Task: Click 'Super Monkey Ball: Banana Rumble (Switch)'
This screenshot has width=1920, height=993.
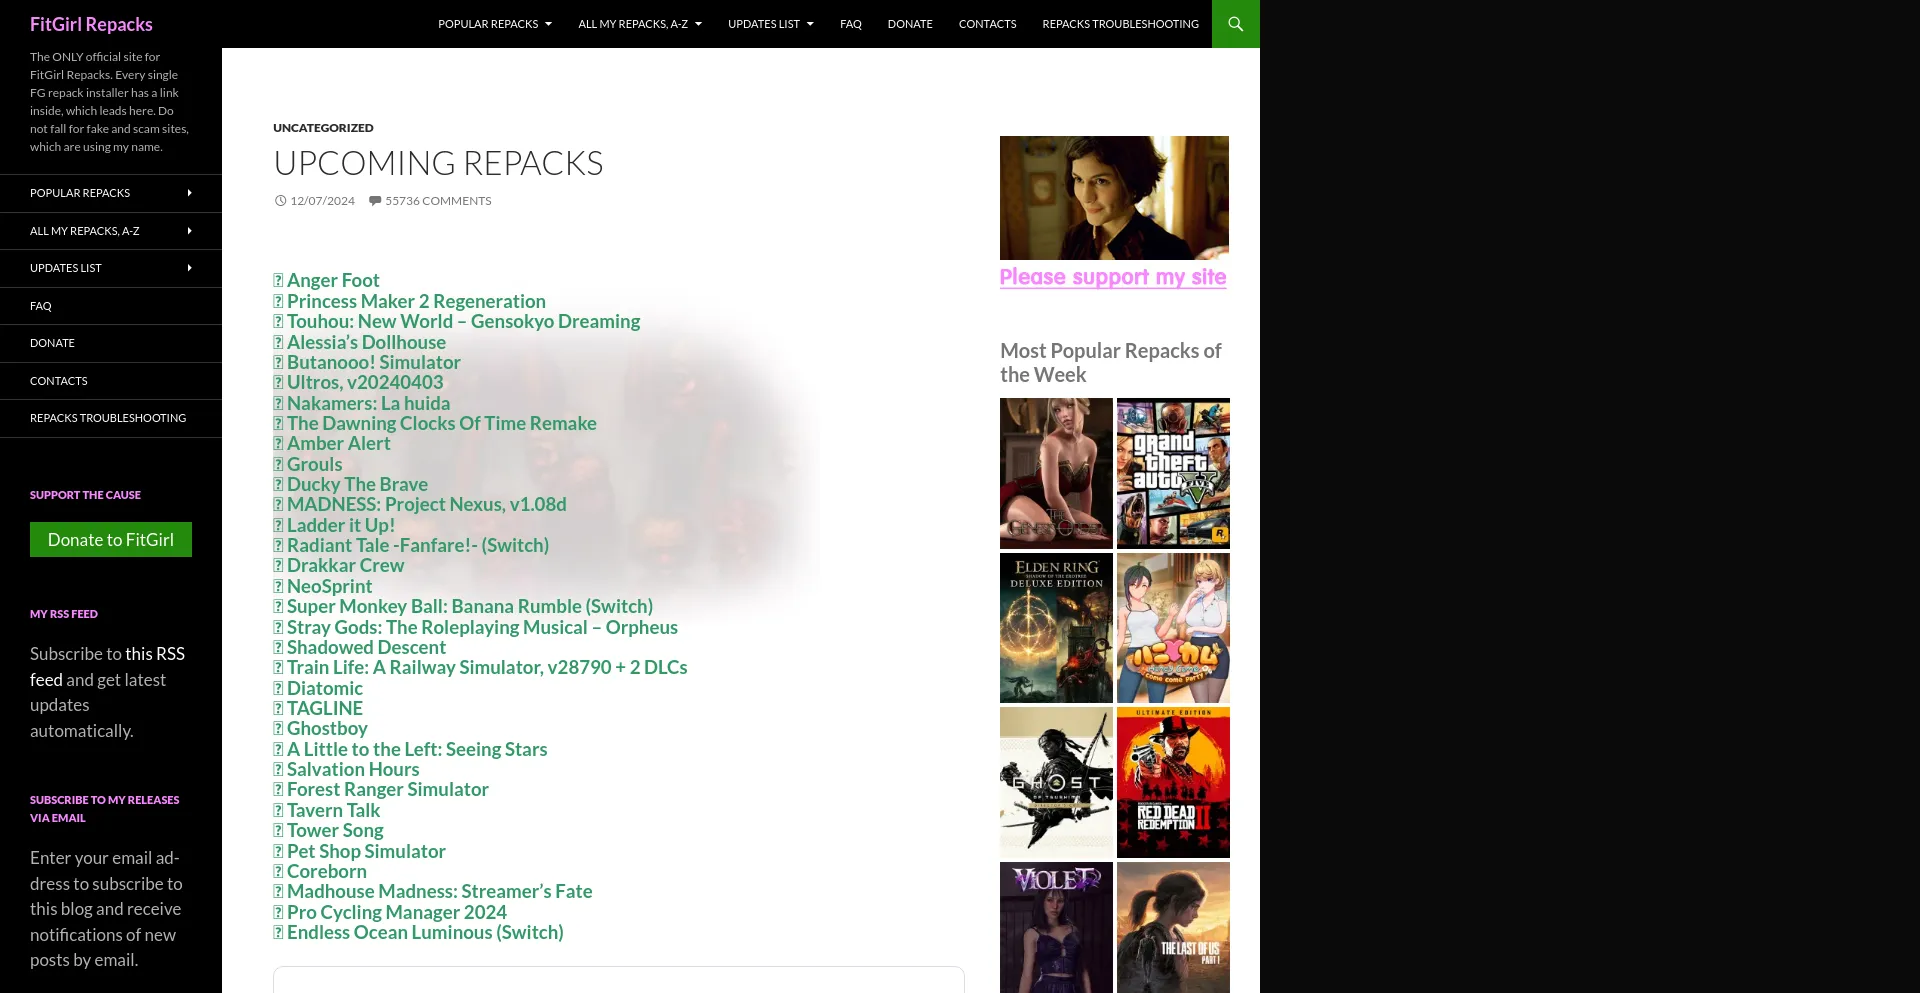Action: coord(470,606)
